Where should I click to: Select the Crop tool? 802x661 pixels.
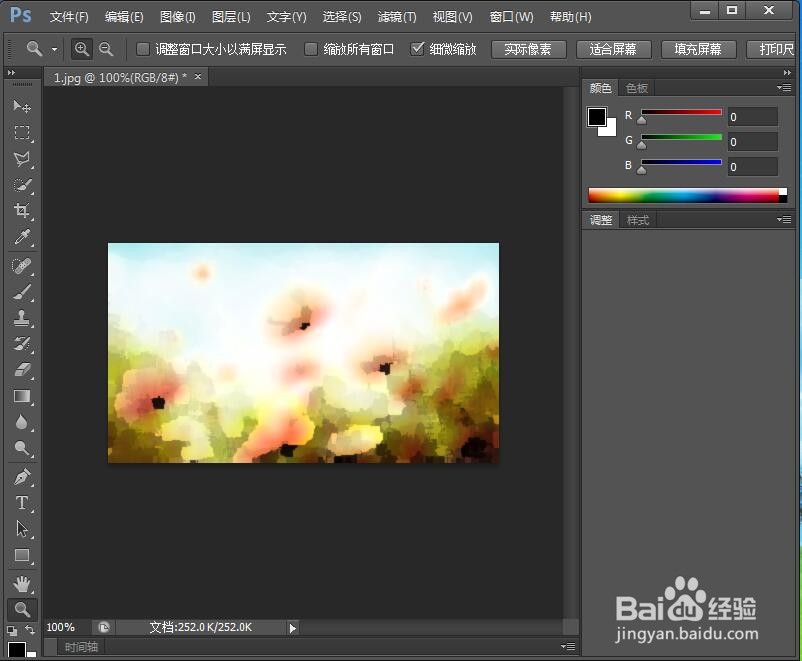point(21,211)
